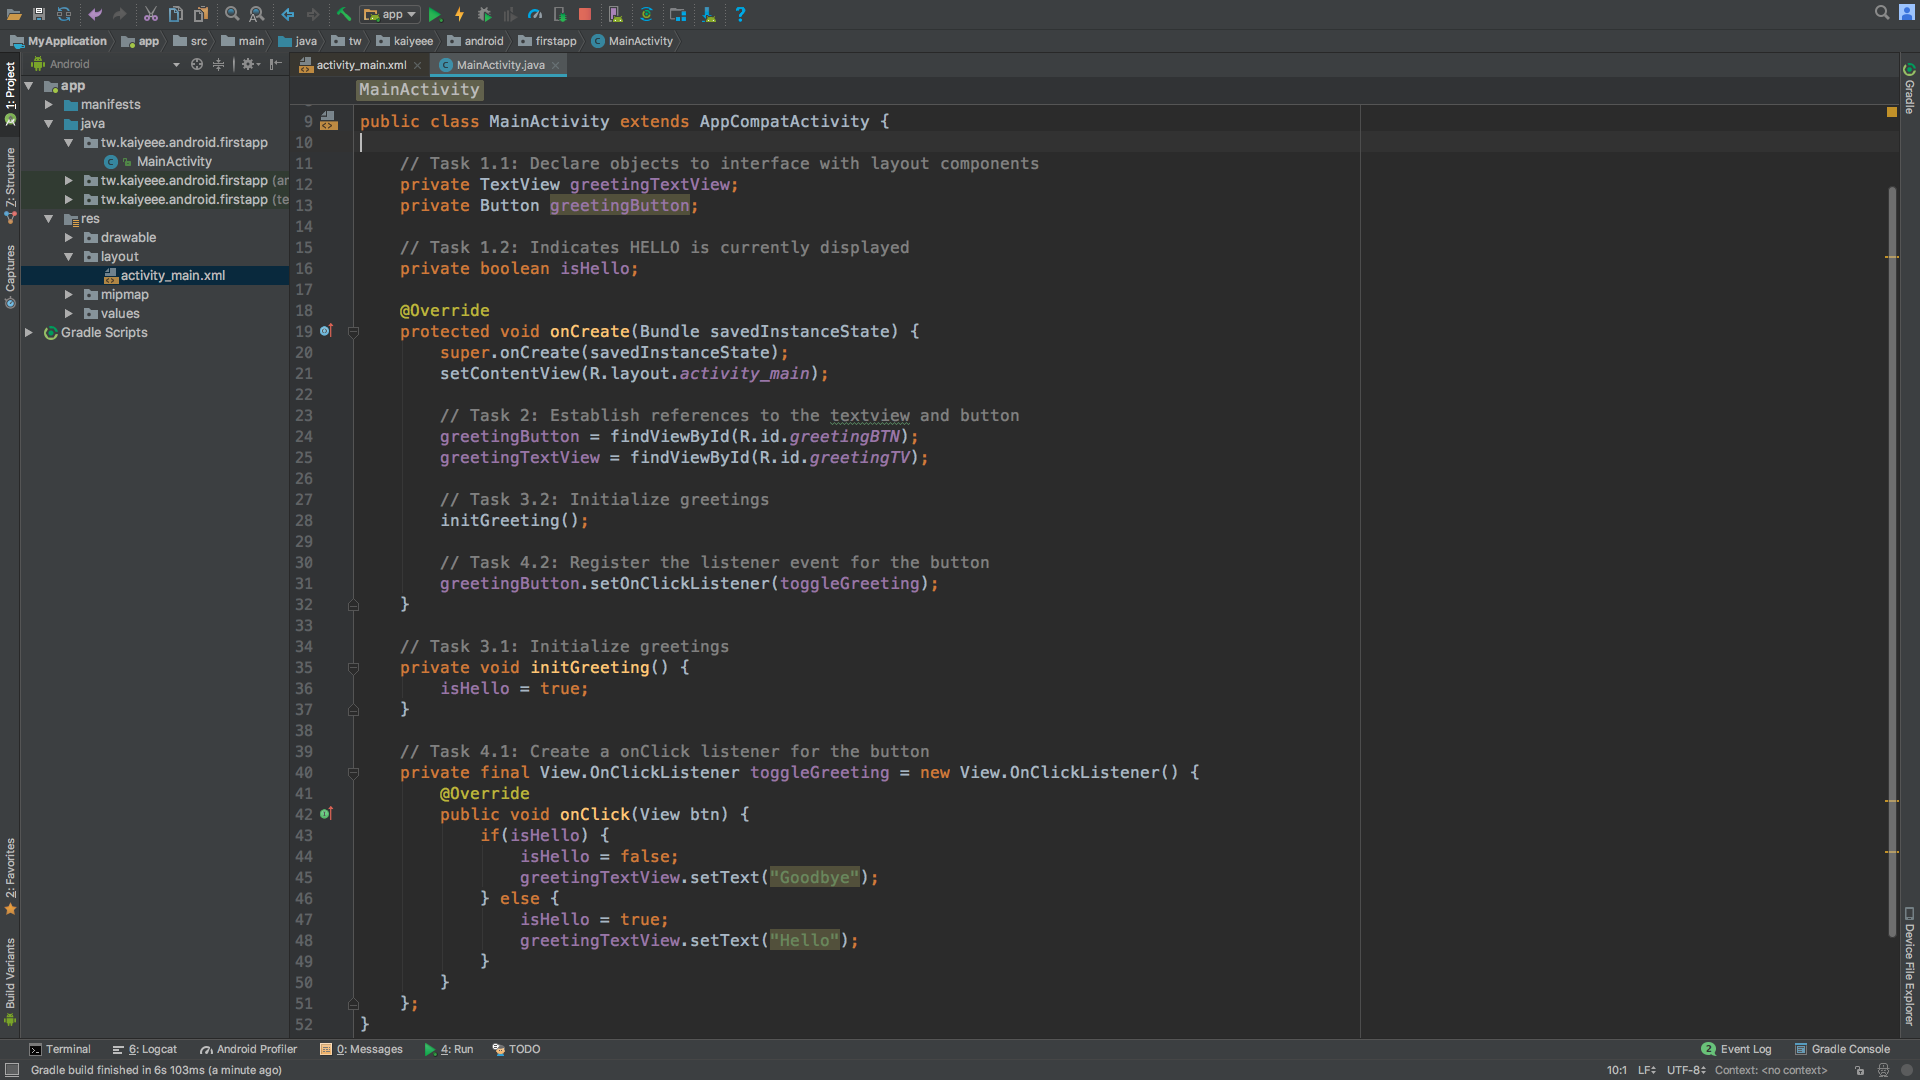Click the Hector inspector icon in status bar
Viewport: 1920px width, 1080px height.
1883,1070
